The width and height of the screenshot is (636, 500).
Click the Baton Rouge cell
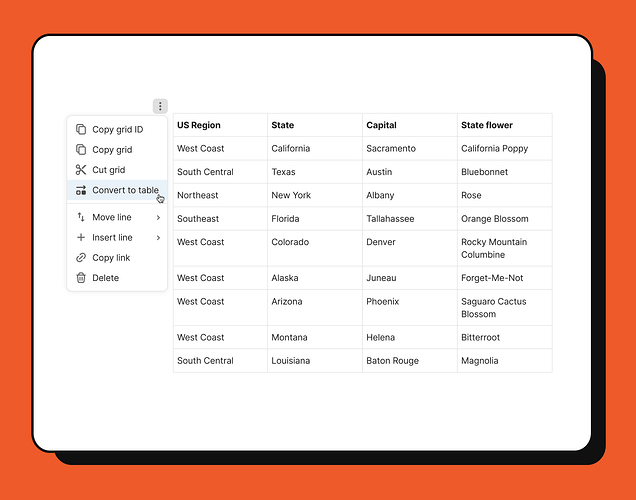coord(410,361)
